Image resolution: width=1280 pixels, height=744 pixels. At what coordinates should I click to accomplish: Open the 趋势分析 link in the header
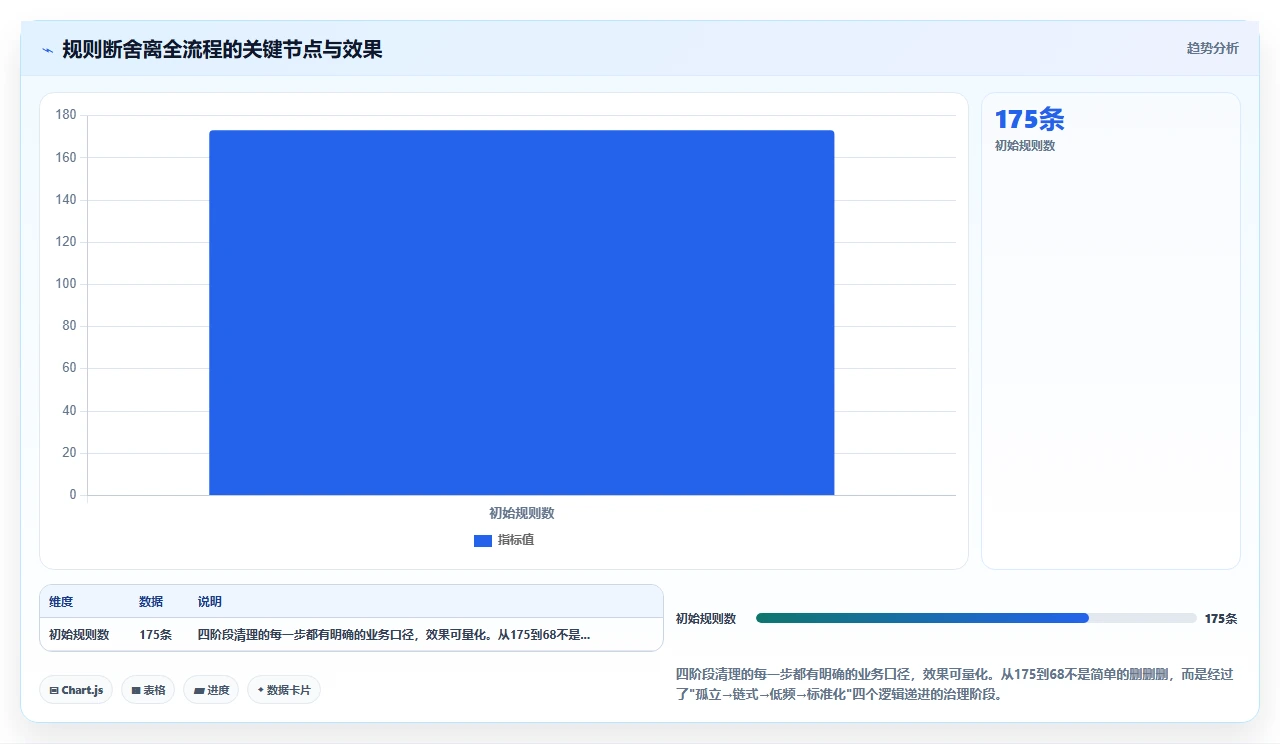[1212, 48]
